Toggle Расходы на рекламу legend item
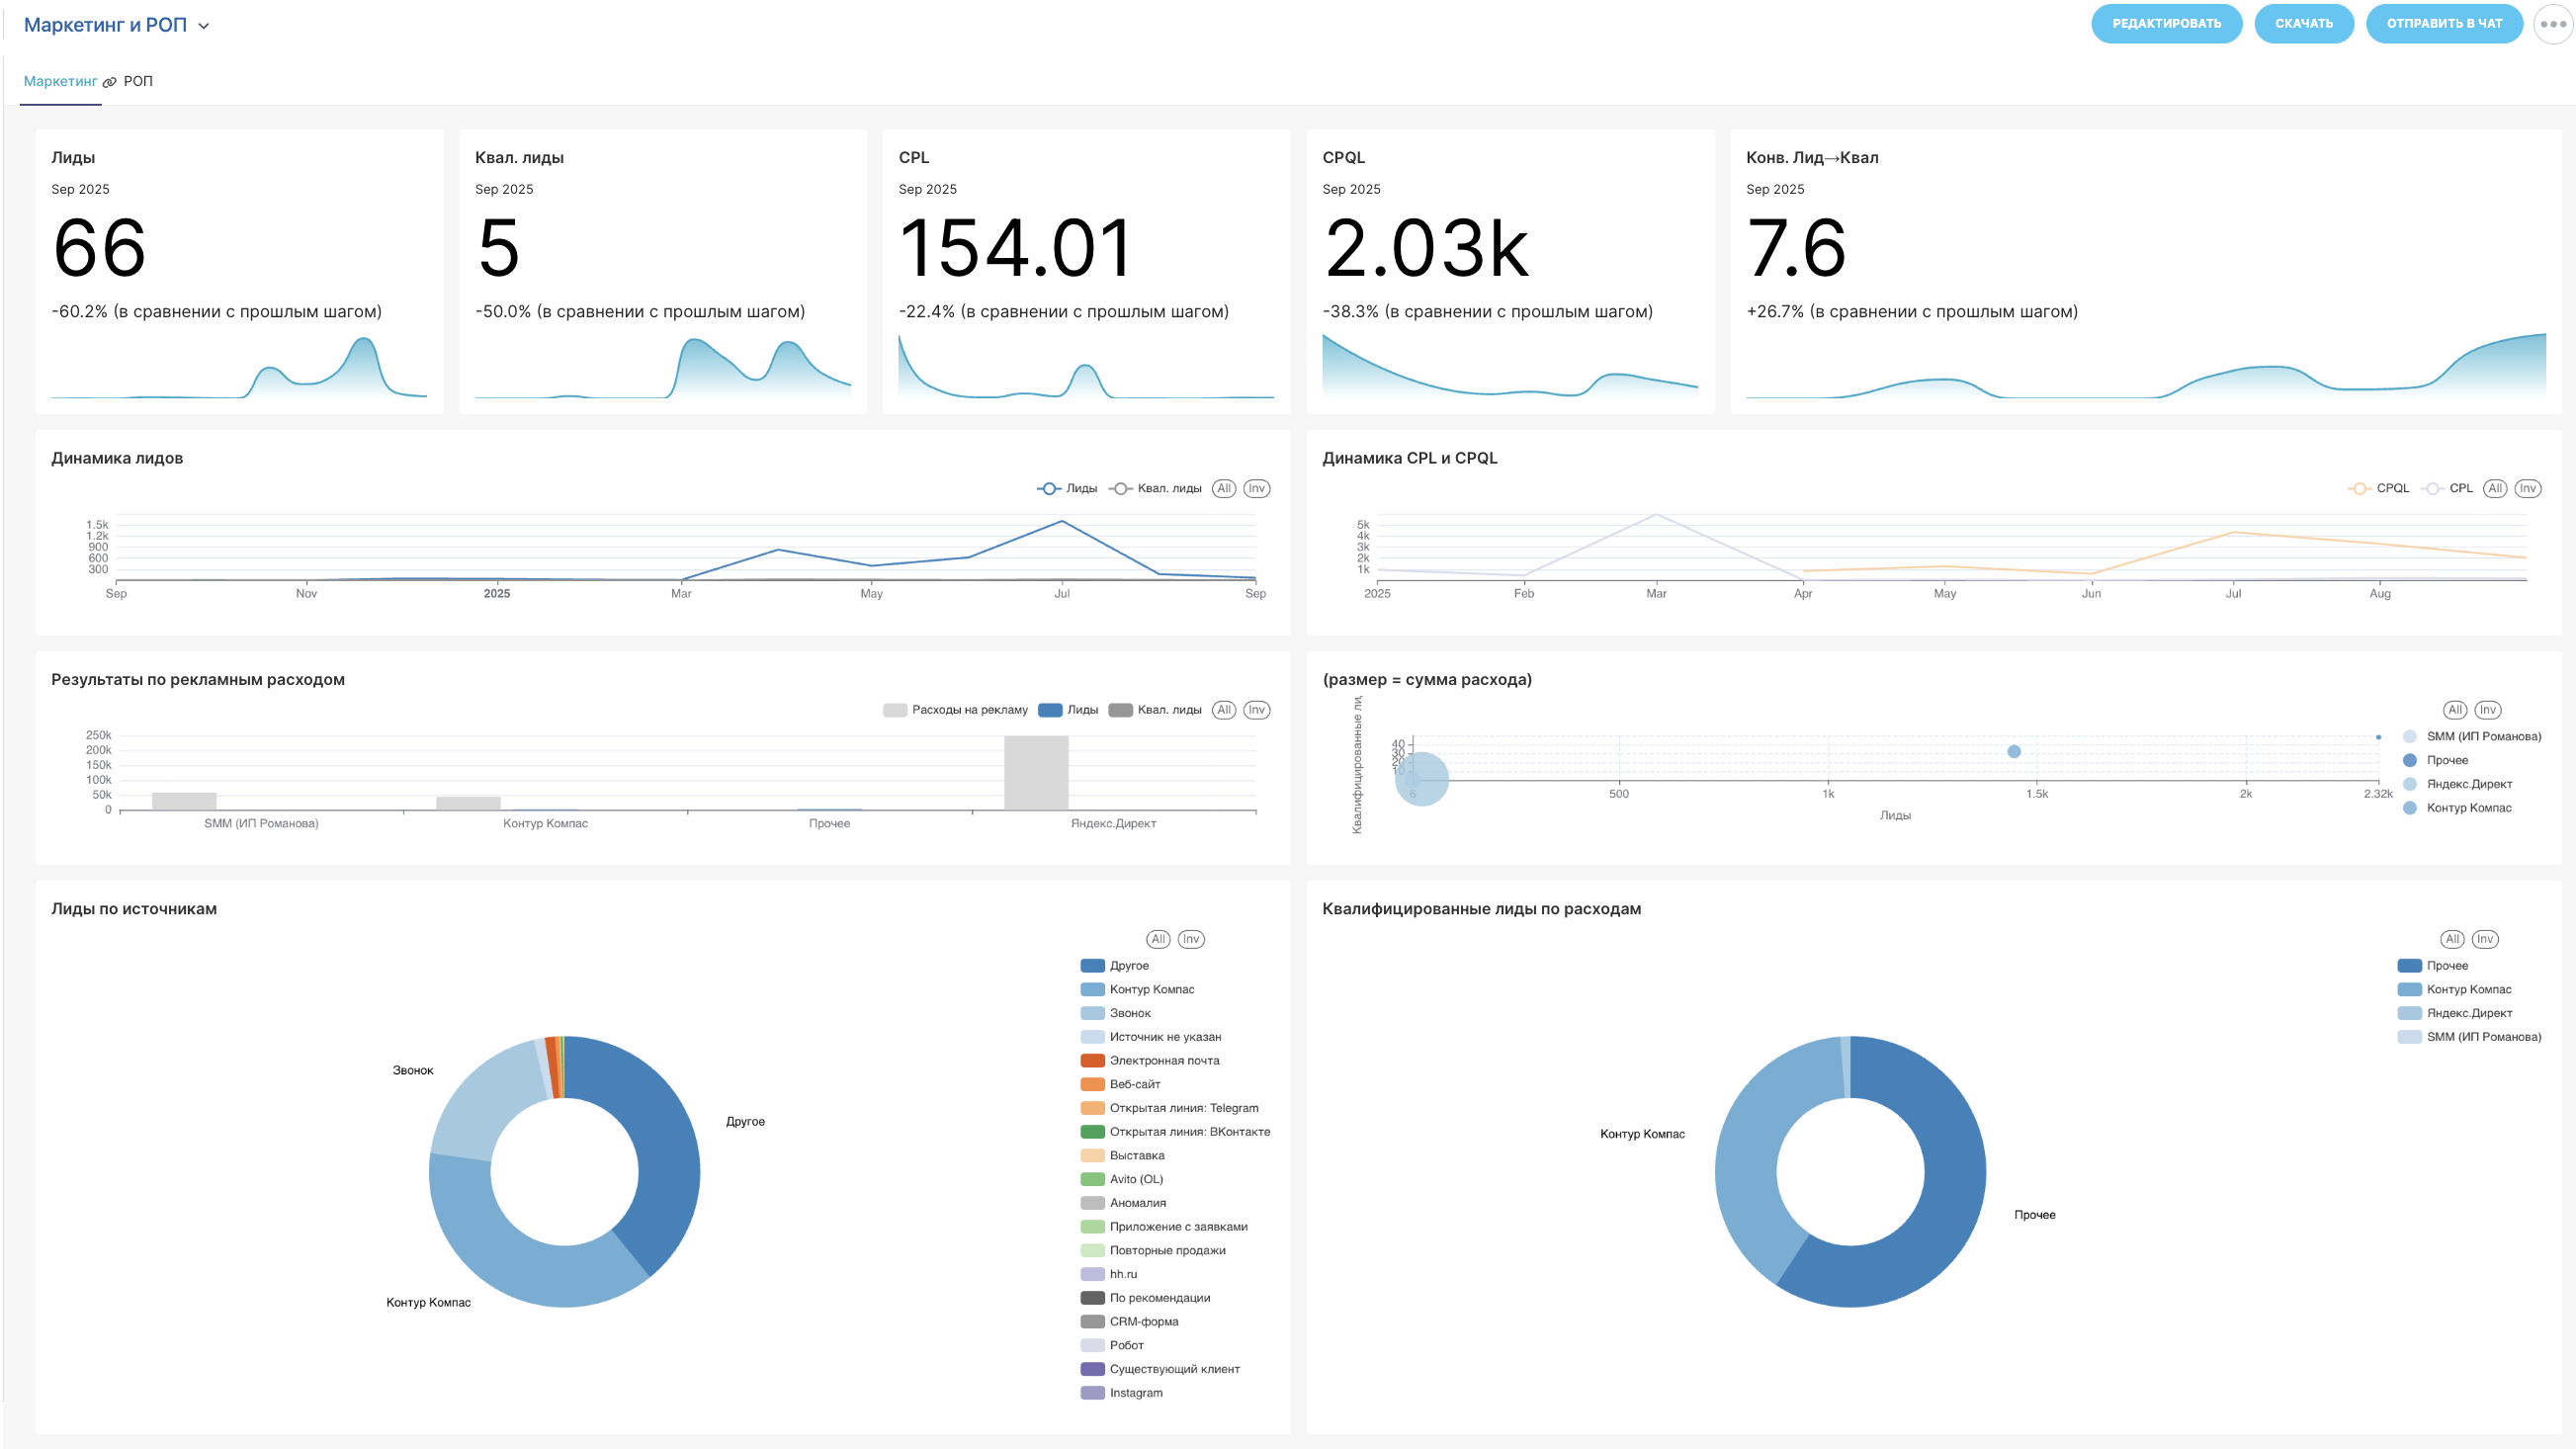 click(956, 710)
